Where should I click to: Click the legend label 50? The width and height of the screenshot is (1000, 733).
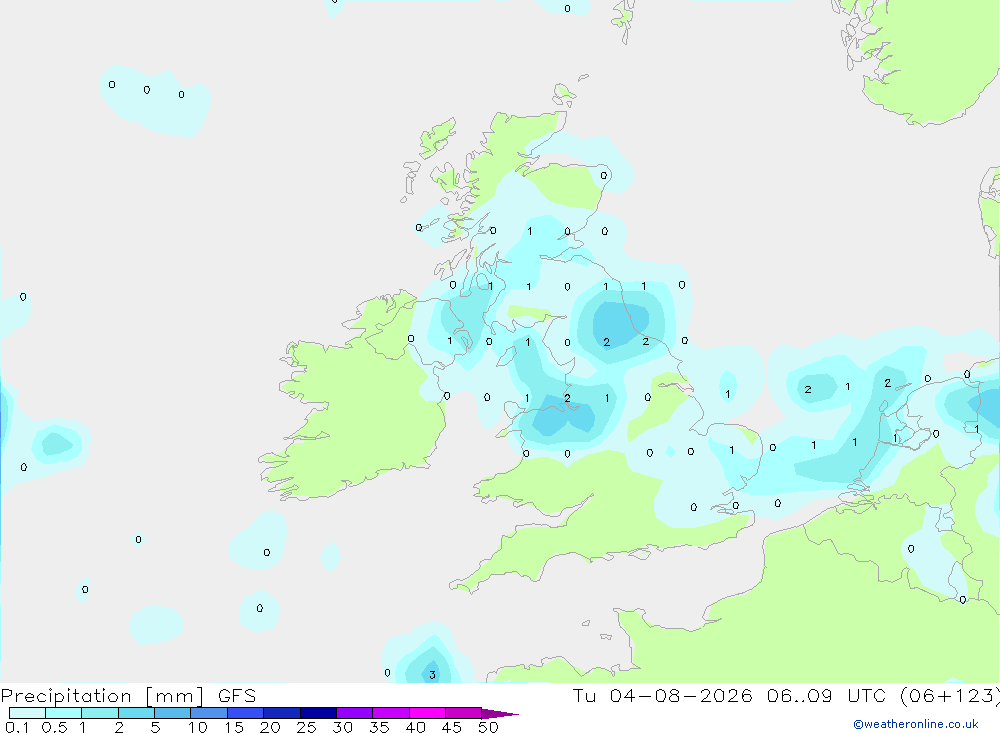pos(488,727)
